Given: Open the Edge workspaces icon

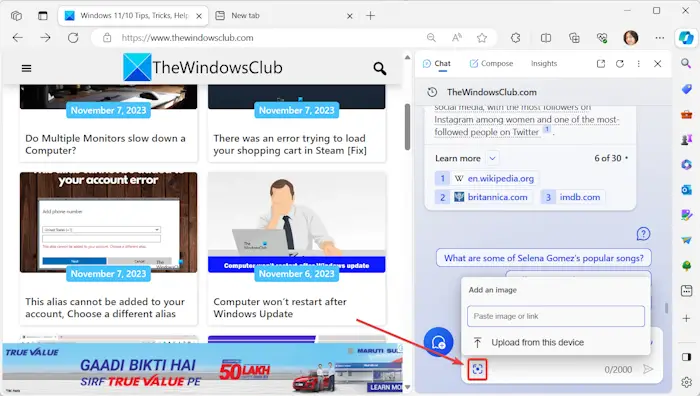Looking at the screenshot, I should click(x=17, y=16).
